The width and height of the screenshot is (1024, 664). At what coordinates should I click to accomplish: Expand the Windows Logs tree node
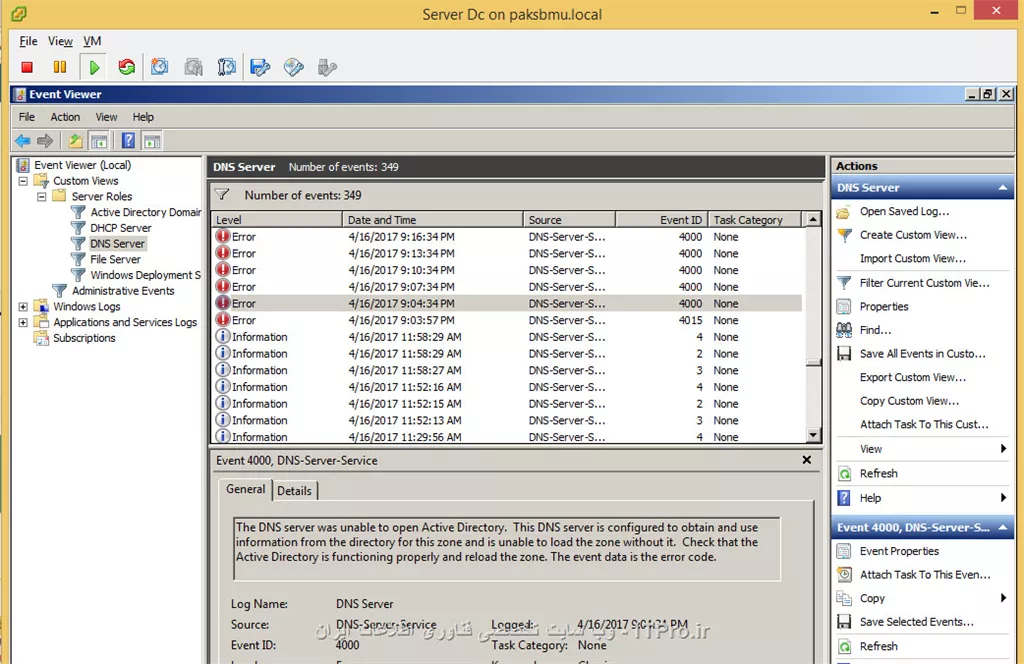(23, 306)
